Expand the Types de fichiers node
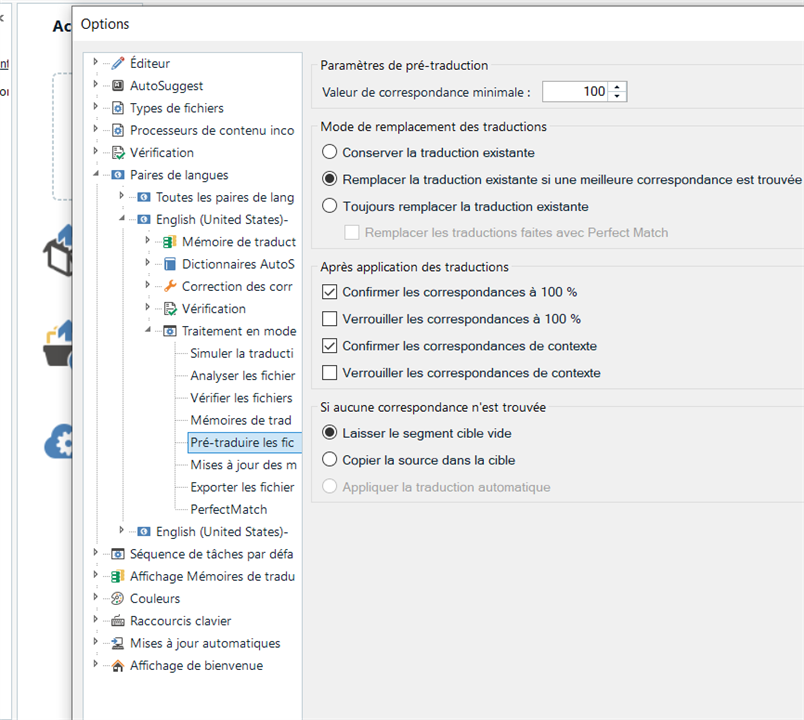Viewport: 804px width, 720px height. click(x=95, y=106)
